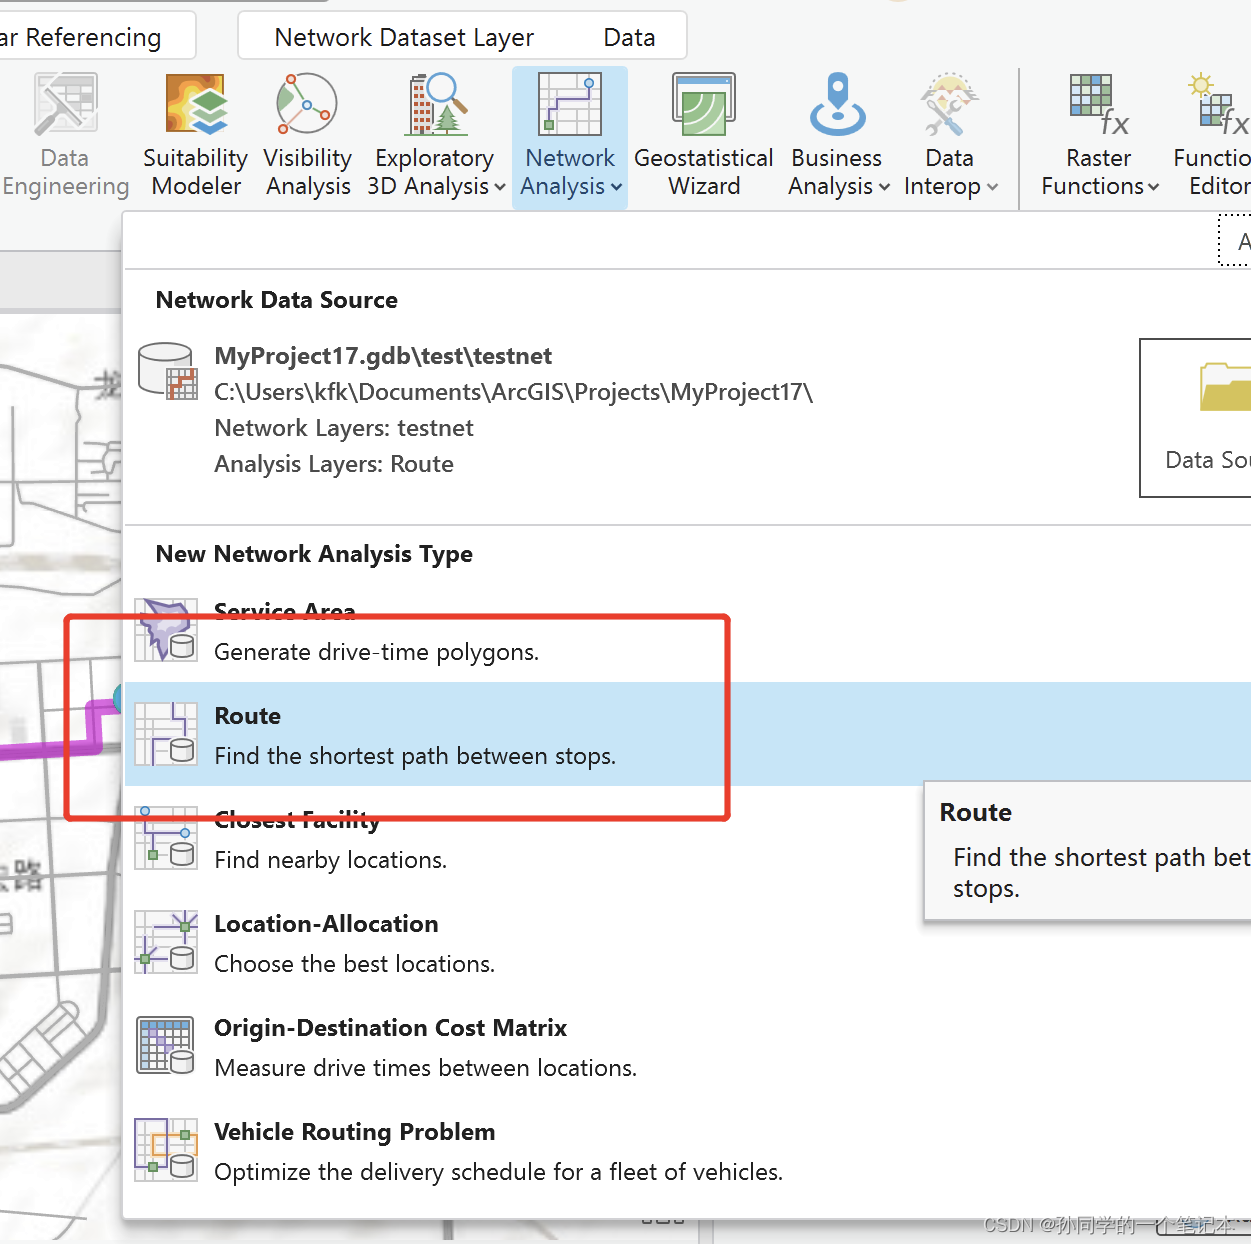This screenshot has width=1251, height=1244.
Task: Click the Data Source button label
Action: [x=1207, y=460]
